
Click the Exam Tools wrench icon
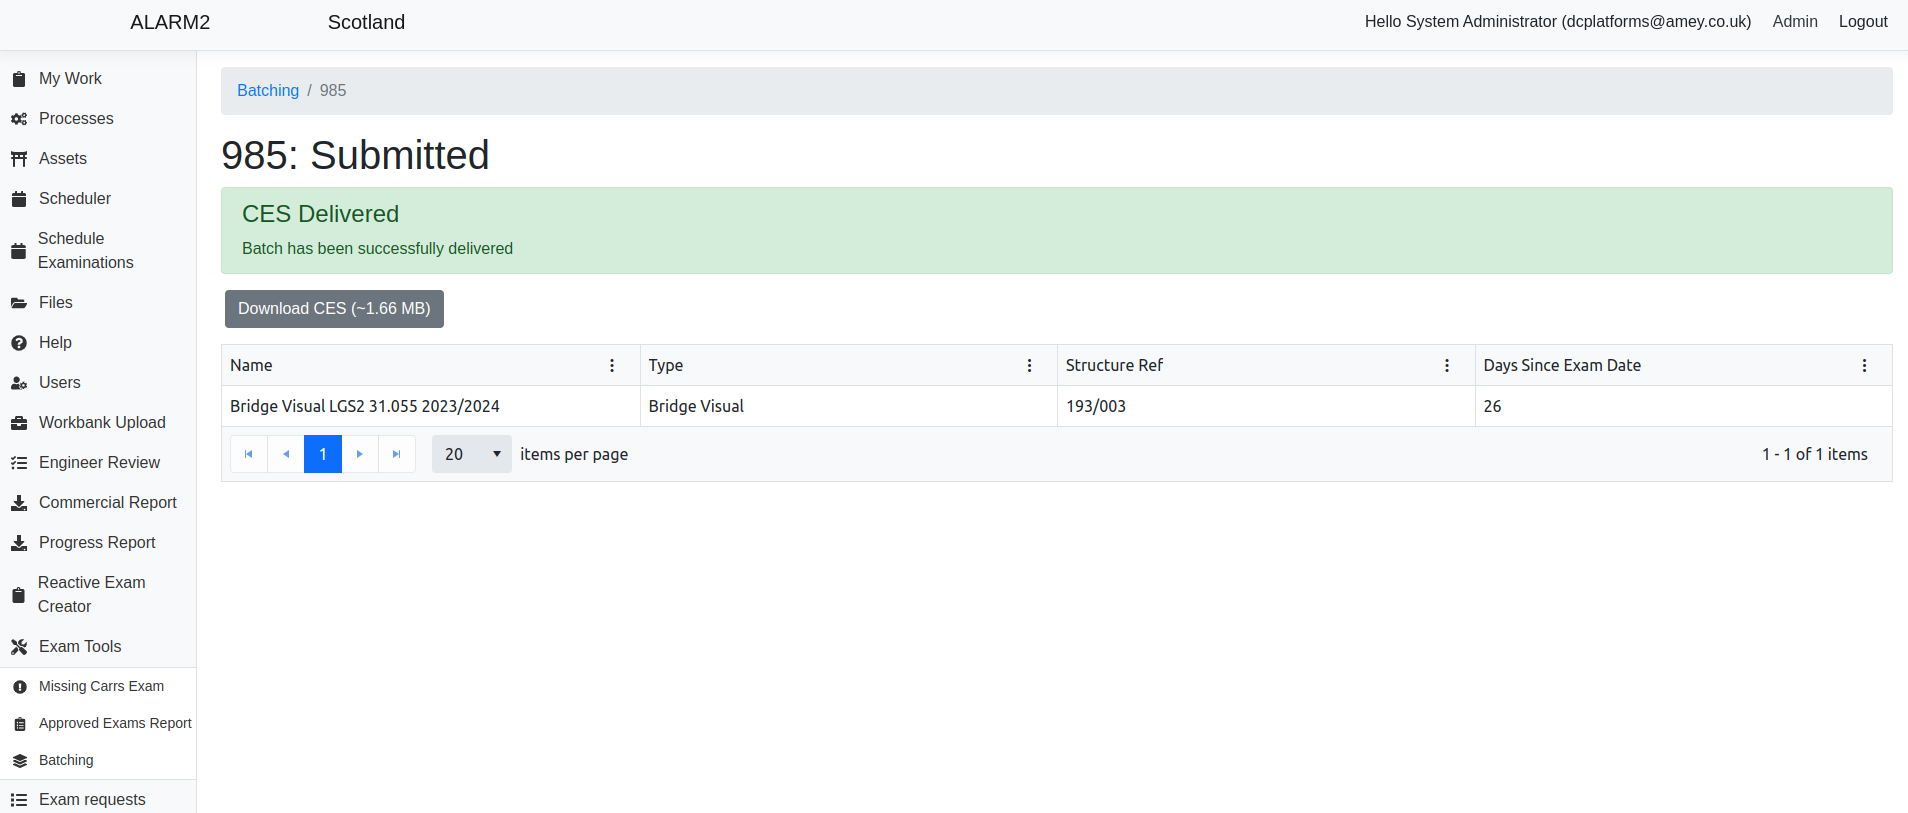[x=19, y=647]
